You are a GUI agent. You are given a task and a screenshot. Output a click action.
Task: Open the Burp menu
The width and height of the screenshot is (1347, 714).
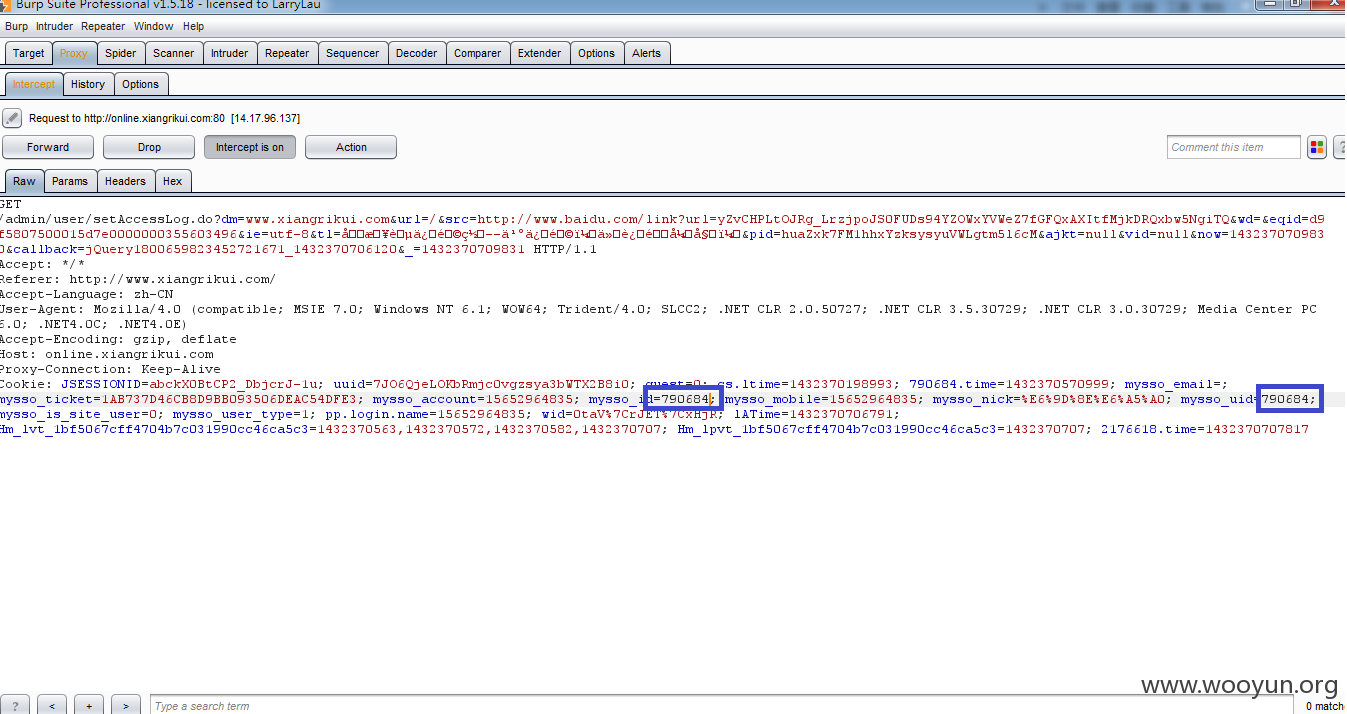coord(17,26)
